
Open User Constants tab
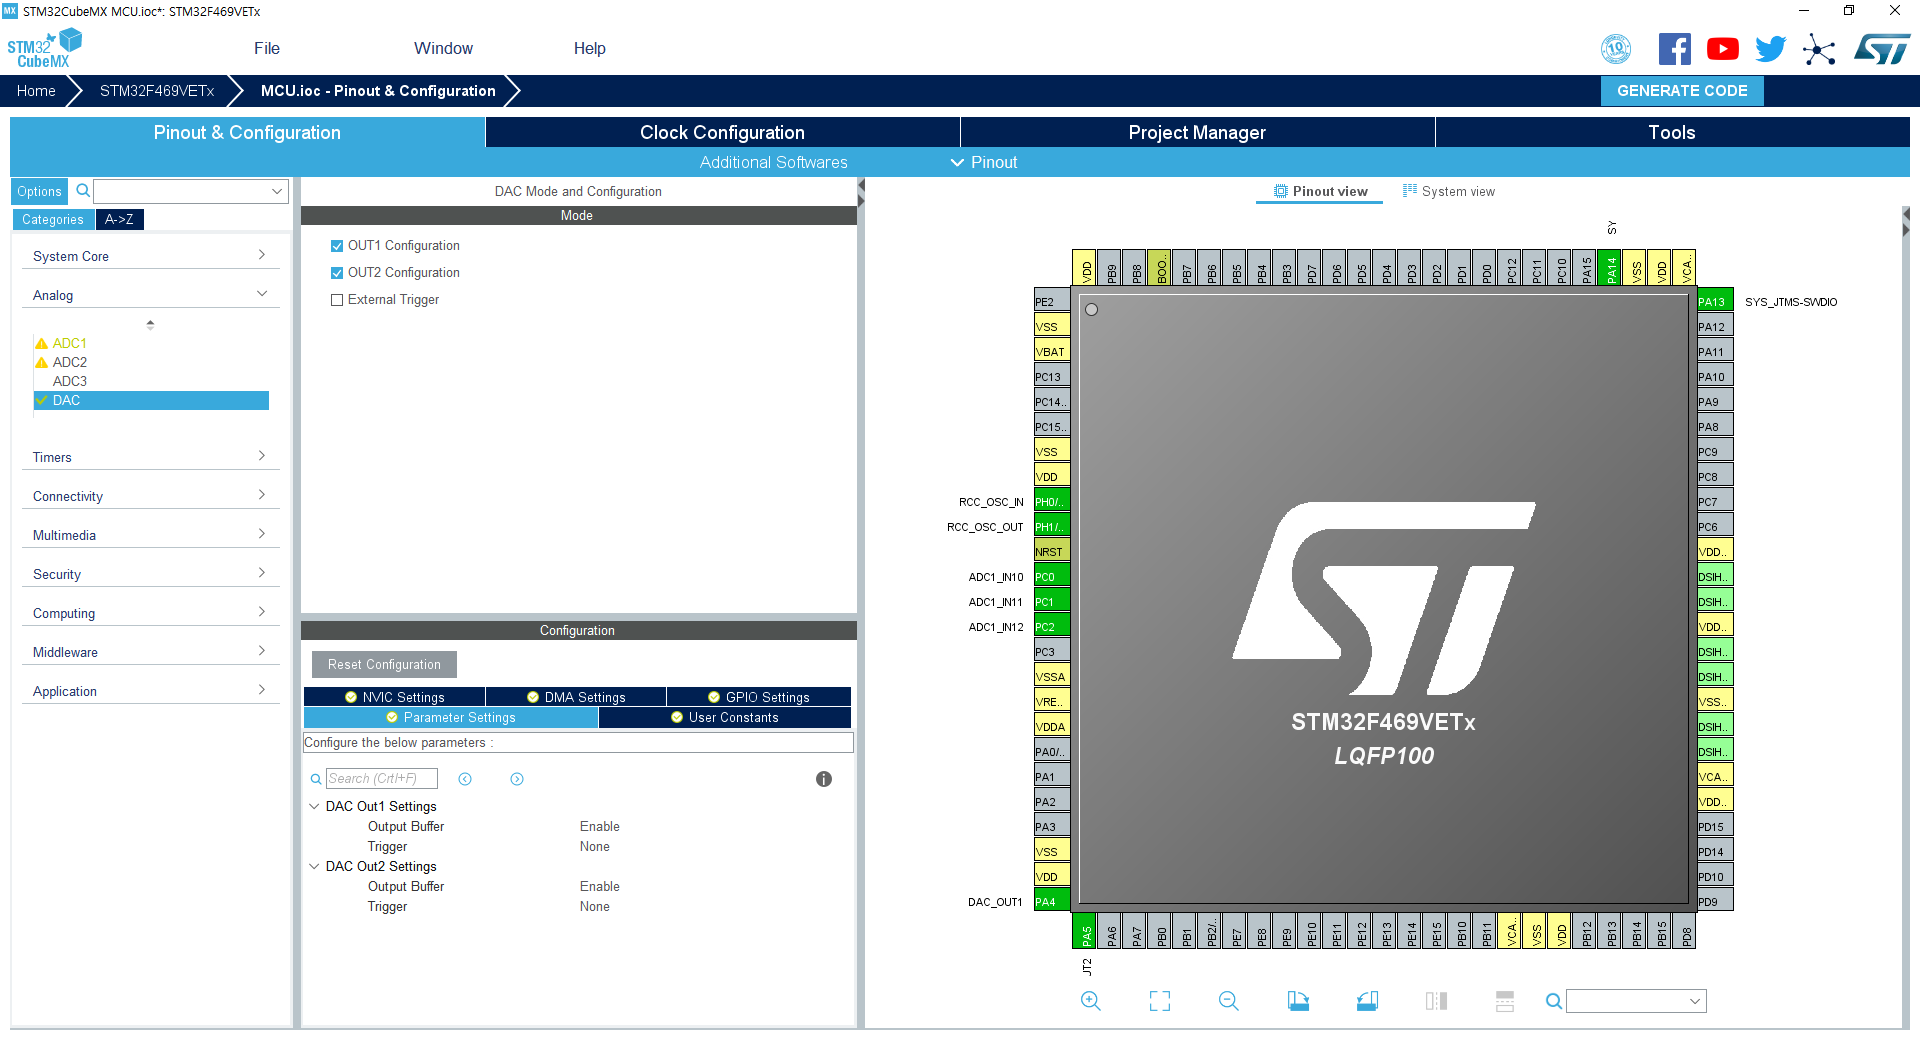tap(725, 717)
